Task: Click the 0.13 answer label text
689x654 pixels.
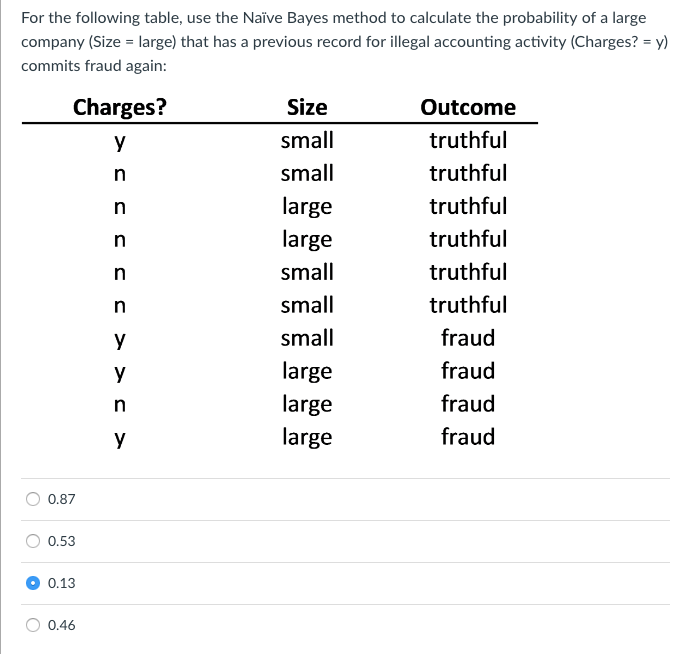Action: point(62,583)
